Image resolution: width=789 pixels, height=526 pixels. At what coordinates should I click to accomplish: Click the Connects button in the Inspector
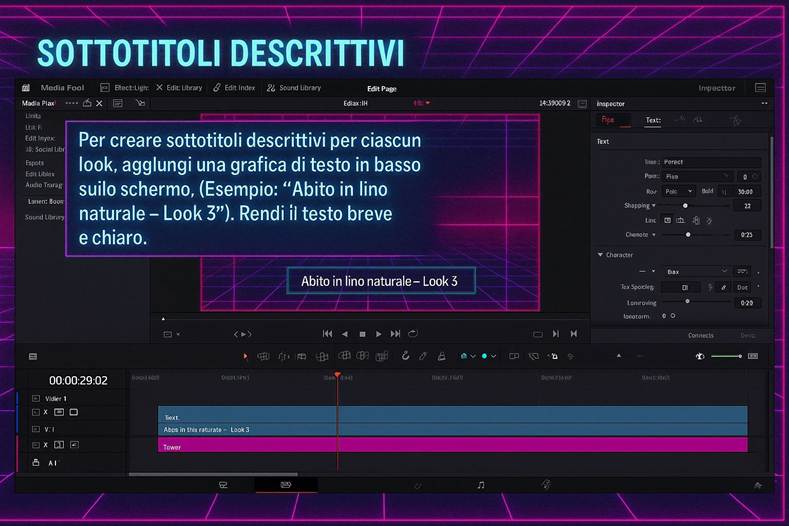click(700, 335)
